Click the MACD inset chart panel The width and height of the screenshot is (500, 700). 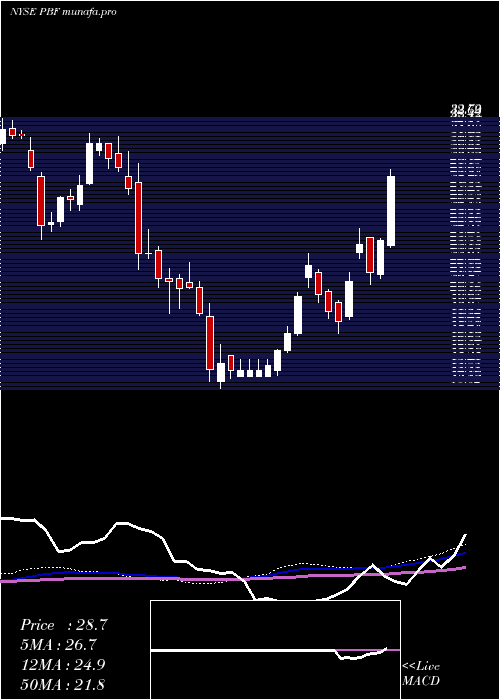coord(275,650)
